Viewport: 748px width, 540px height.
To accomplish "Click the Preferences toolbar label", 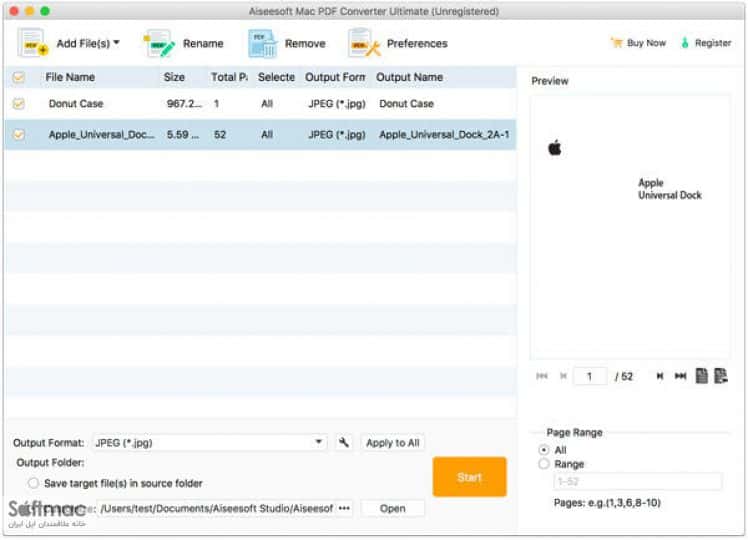I will pos(417,43).
